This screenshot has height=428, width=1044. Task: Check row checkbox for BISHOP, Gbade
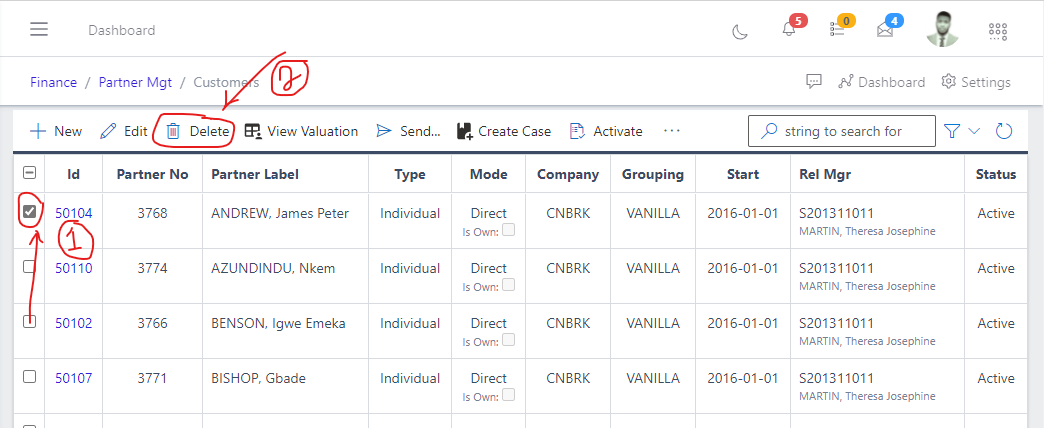pos(29,377)
